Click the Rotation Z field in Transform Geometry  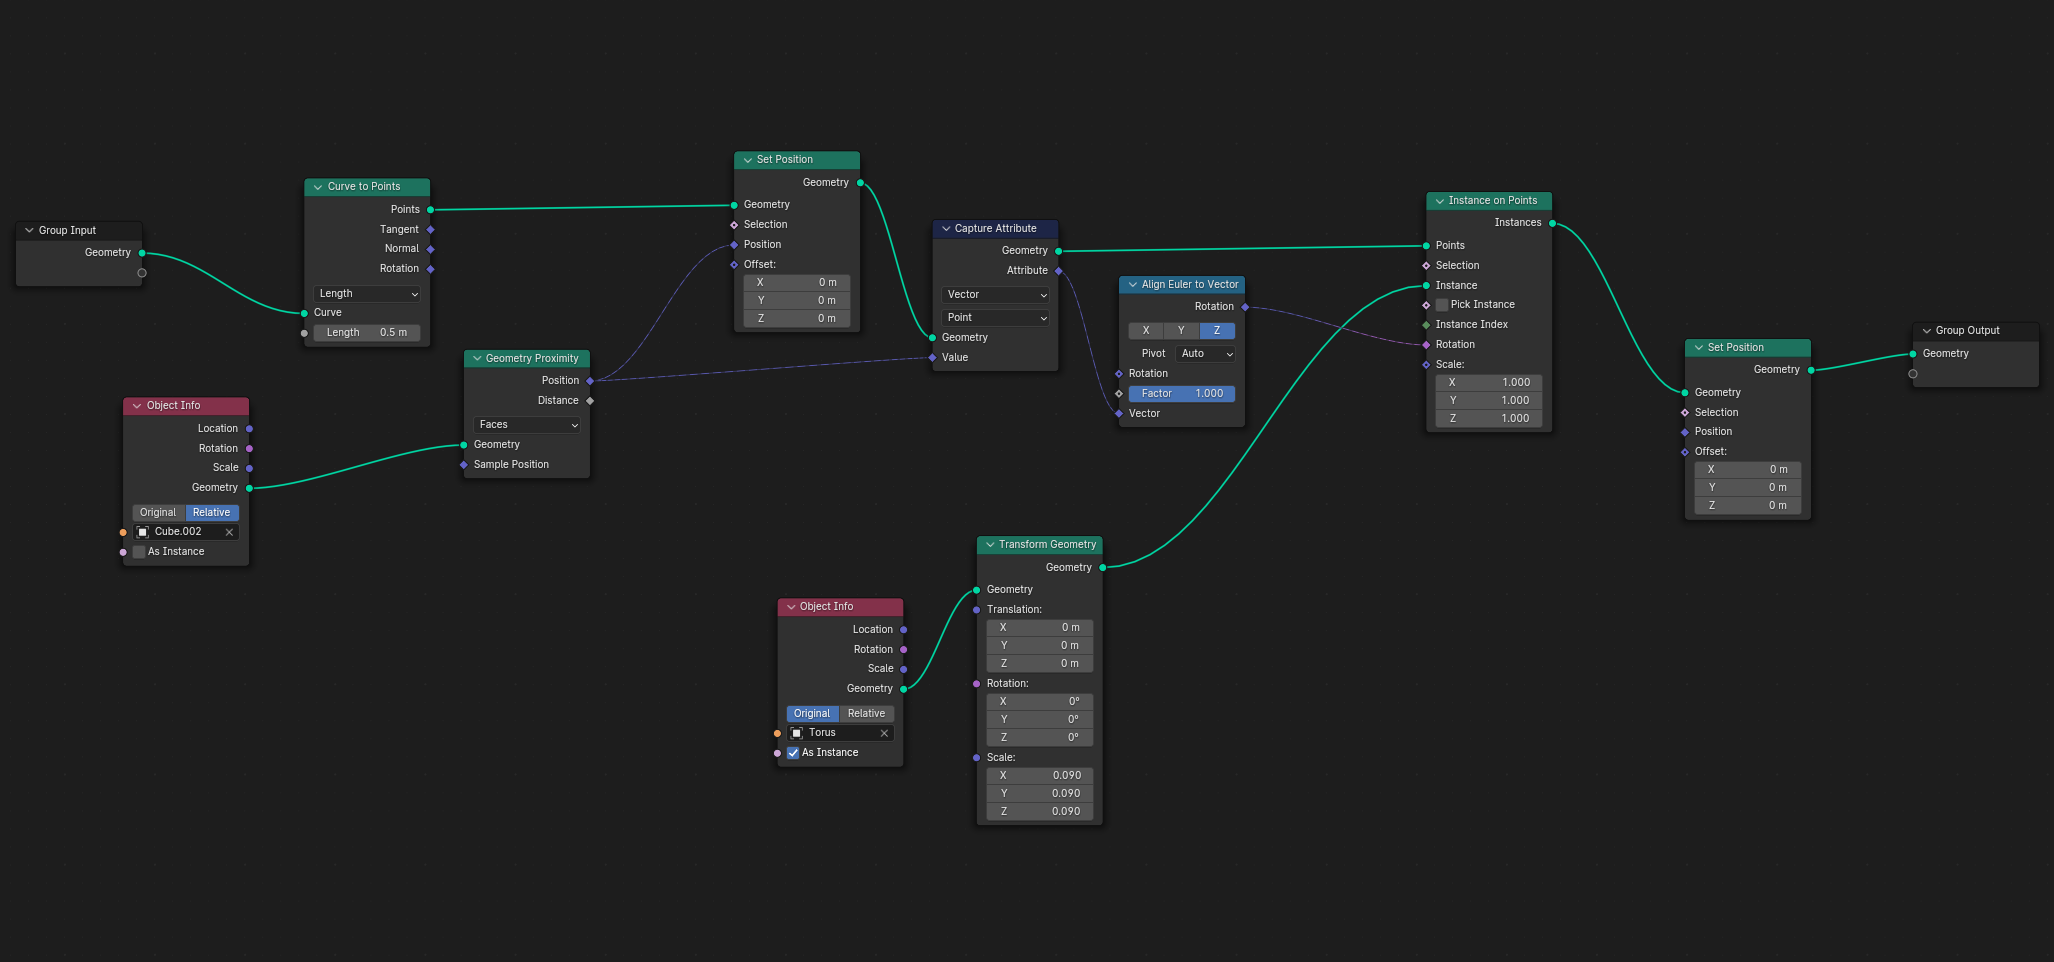pyautogui.click(x=1040, y=738)
